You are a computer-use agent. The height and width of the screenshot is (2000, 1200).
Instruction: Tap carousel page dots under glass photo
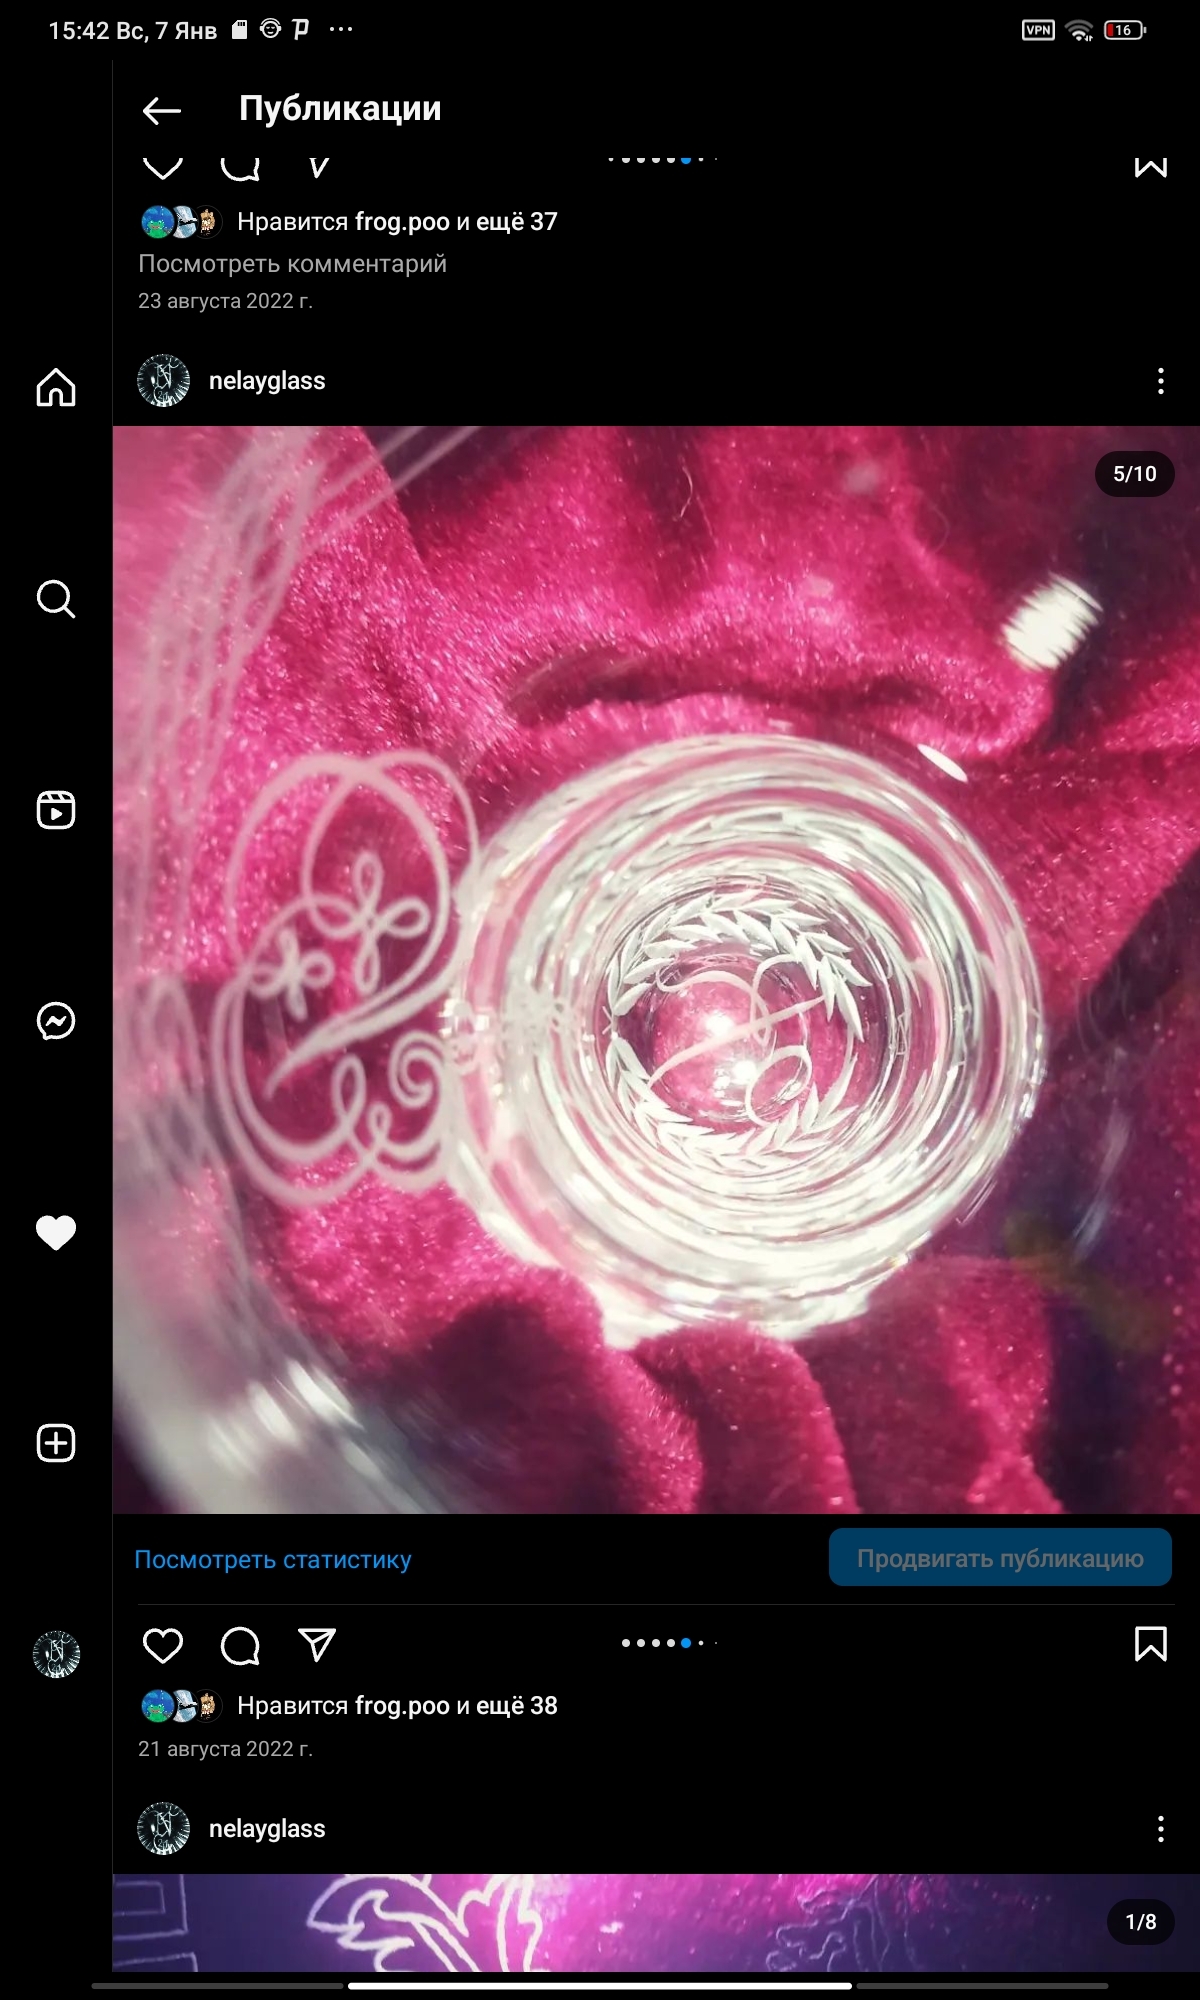(669, 1643)
